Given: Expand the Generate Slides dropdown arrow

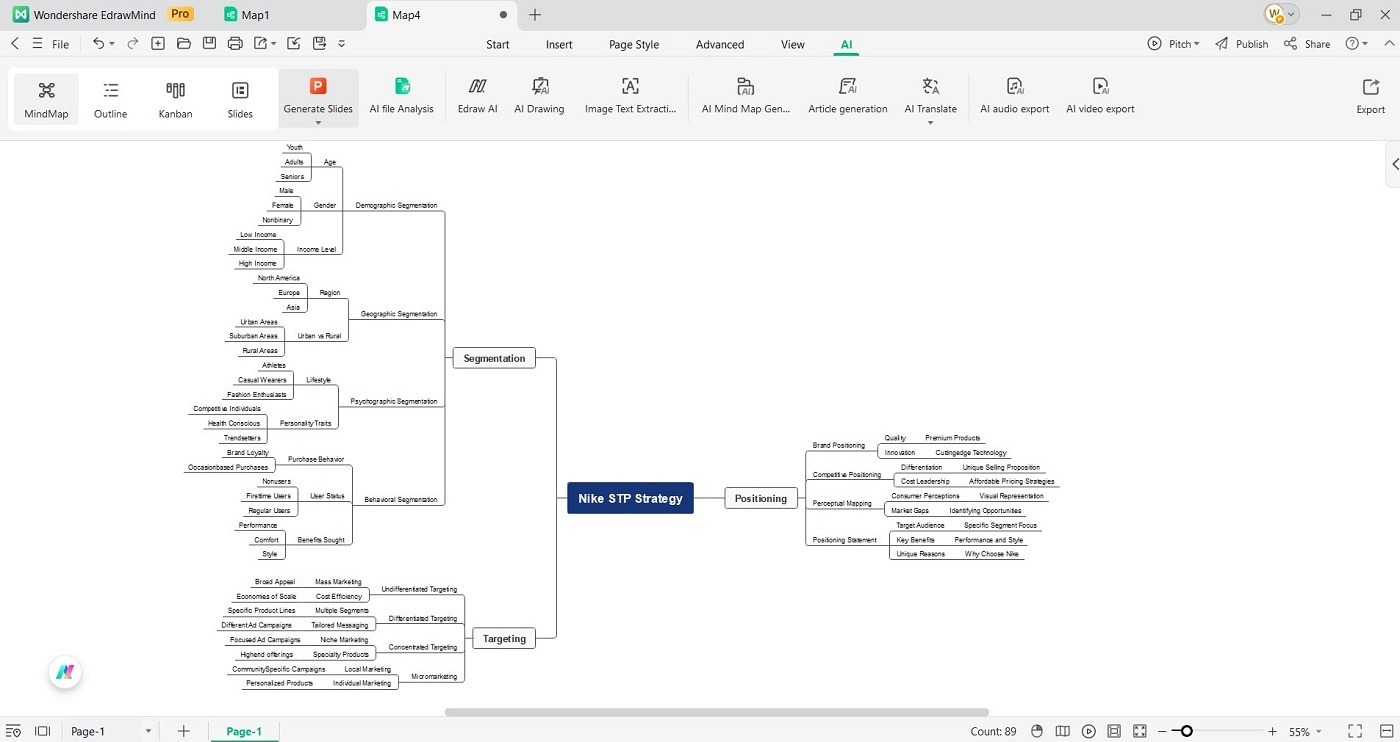Looking at the screenshot, I should (x=318, y=123).
